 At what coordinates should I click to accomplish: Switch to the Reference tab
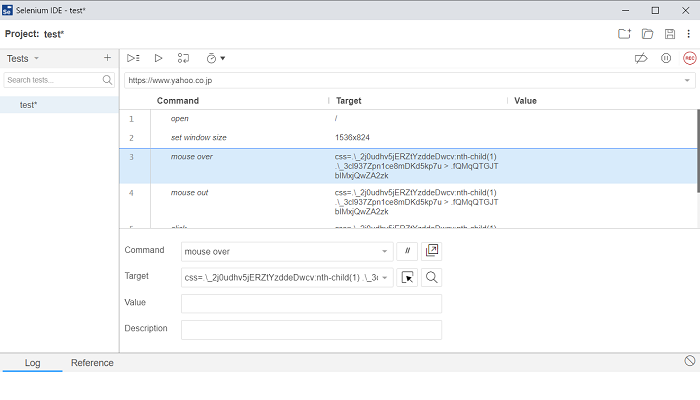(x=92, y=363)
